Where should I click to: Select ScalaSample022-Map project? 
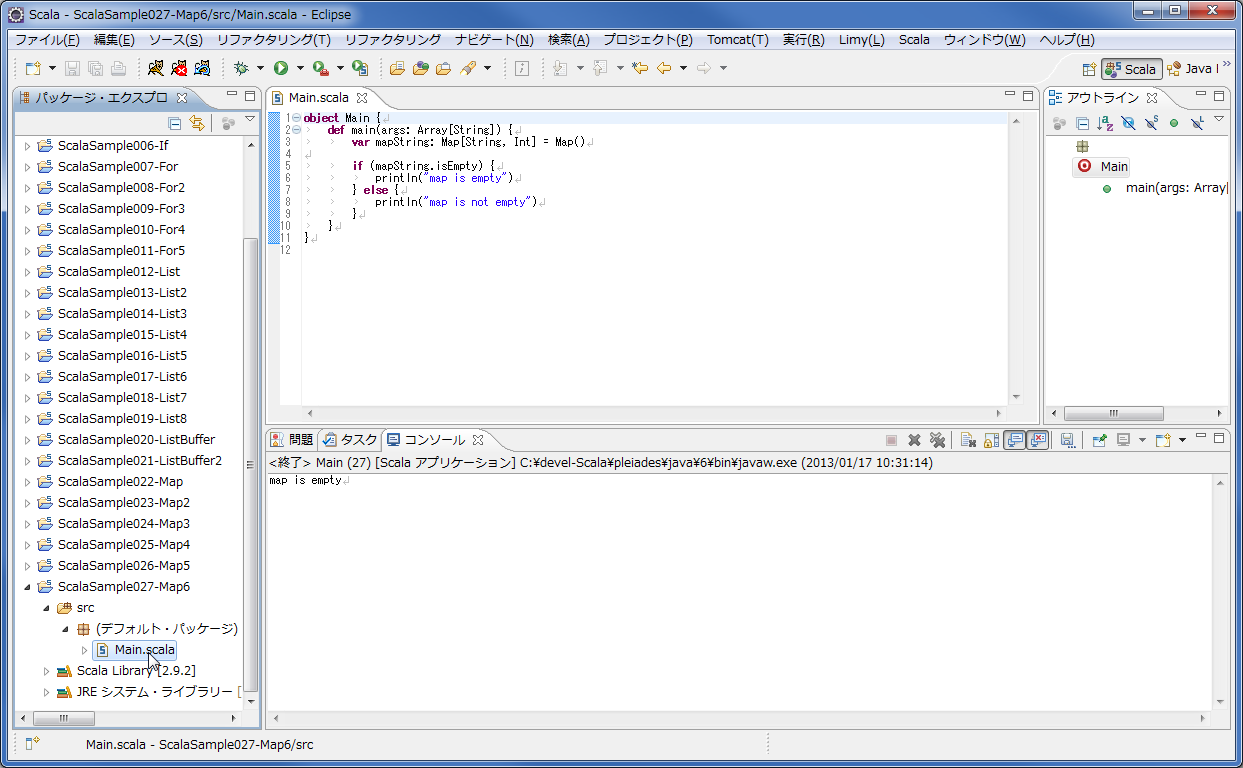120,482
